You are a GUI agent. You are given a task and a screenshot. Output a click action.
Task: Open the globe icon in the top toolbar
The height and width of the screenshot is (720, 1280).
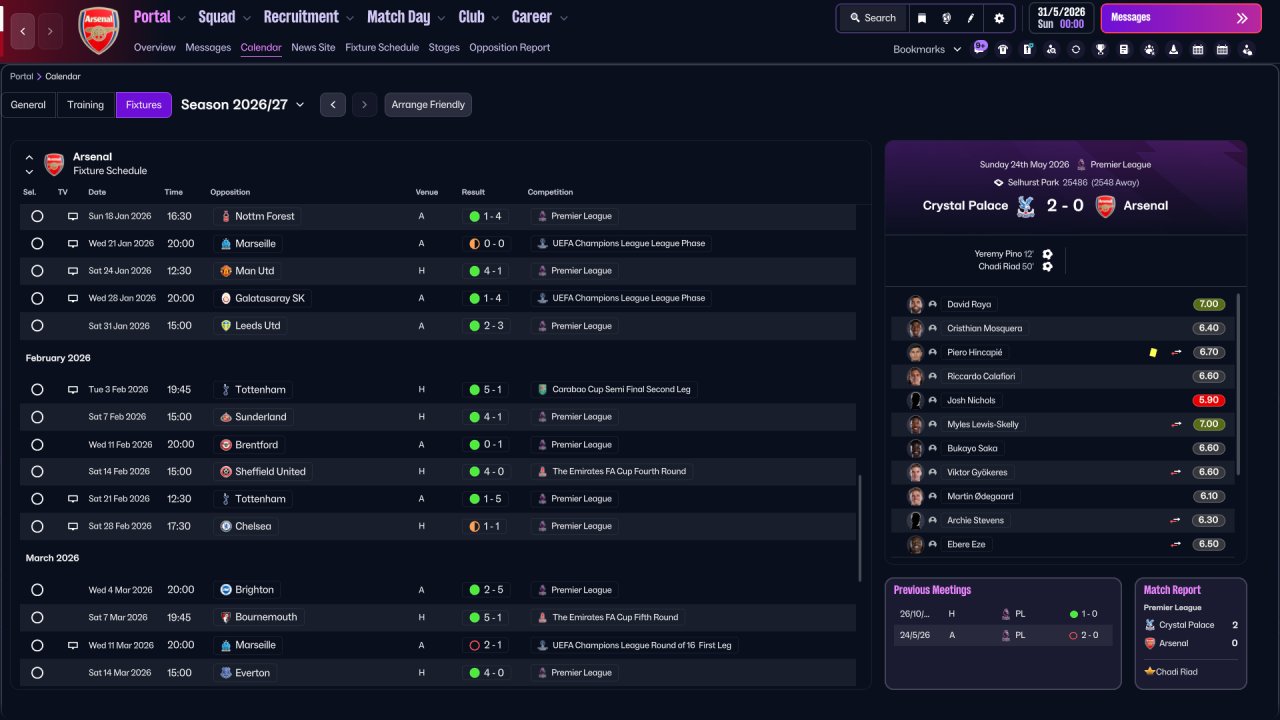coord(946,18)
